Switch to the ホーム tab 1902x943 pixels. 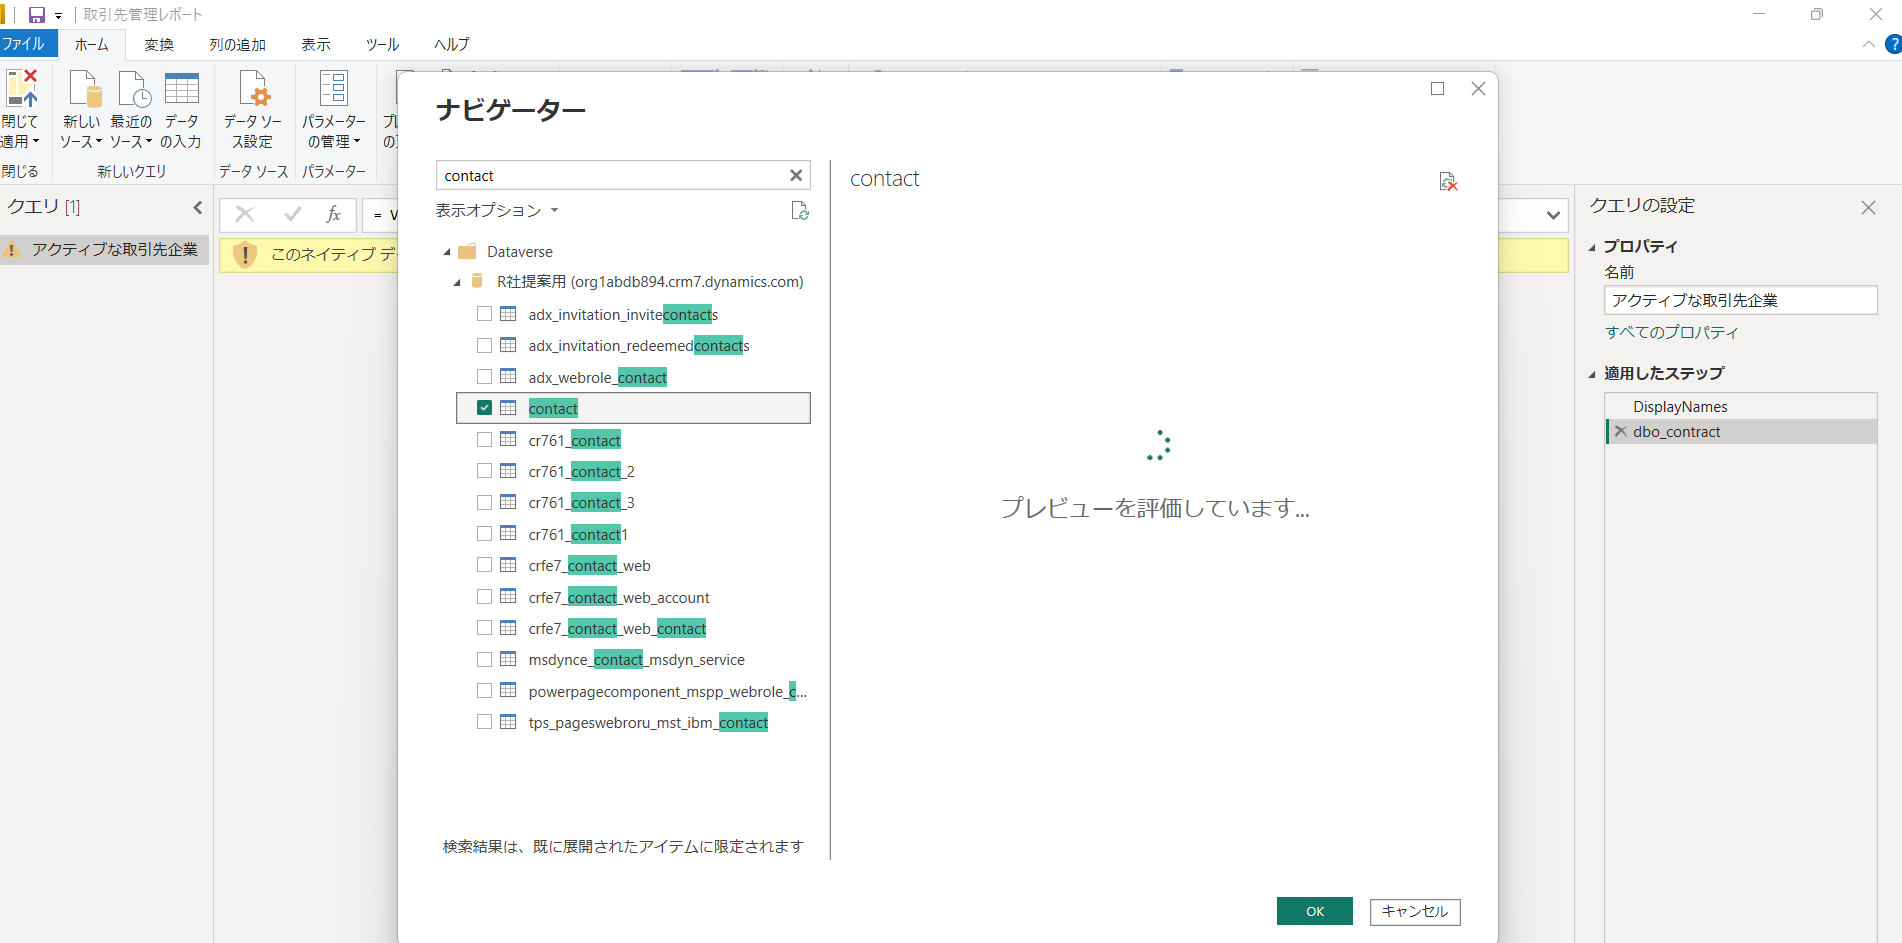click(92, 45)
